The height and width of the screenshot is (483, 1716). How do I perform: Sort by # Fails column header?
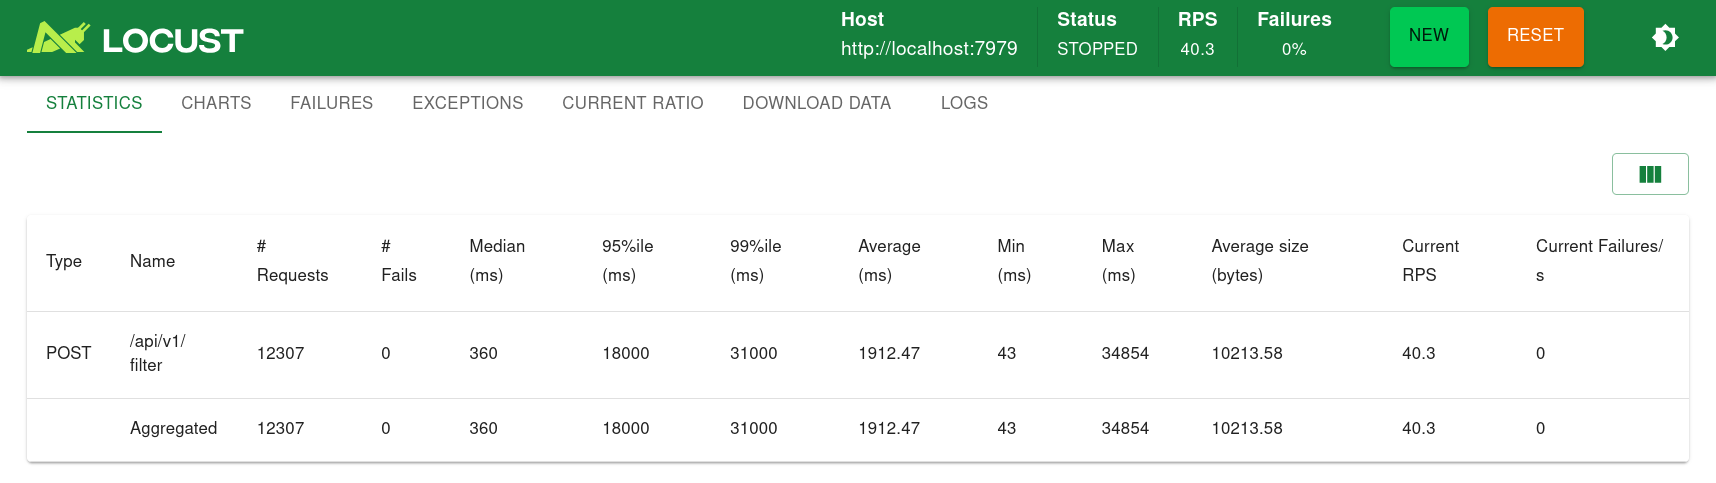(x=398, y=260)
